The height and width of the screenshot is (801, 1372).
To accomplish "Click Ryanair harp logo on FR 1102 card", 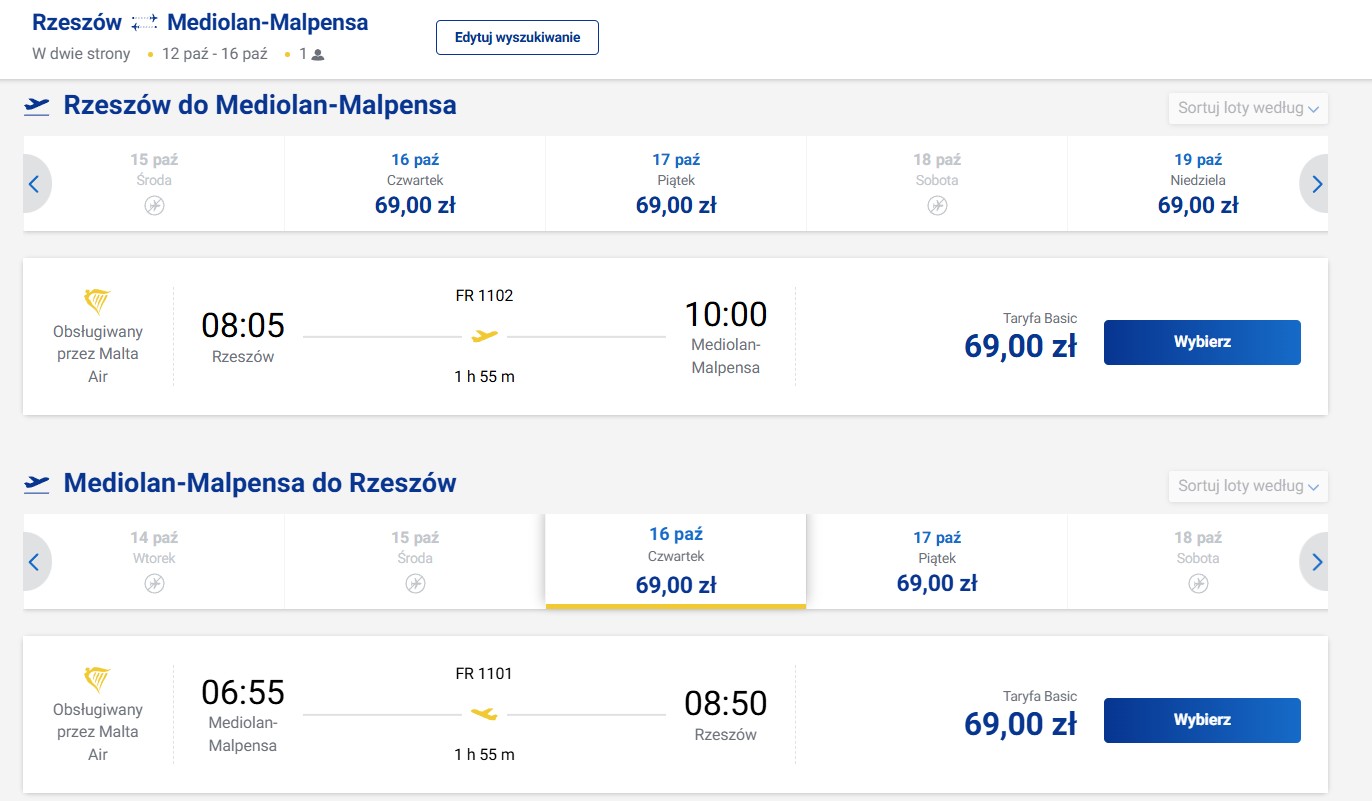I will click(x=98, y=301).
